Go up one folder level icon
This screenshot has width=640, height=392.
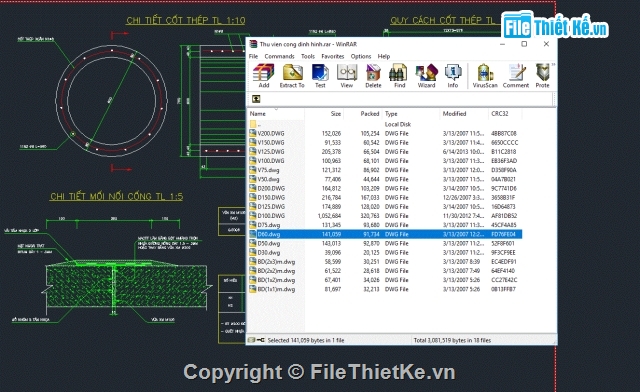256,99
